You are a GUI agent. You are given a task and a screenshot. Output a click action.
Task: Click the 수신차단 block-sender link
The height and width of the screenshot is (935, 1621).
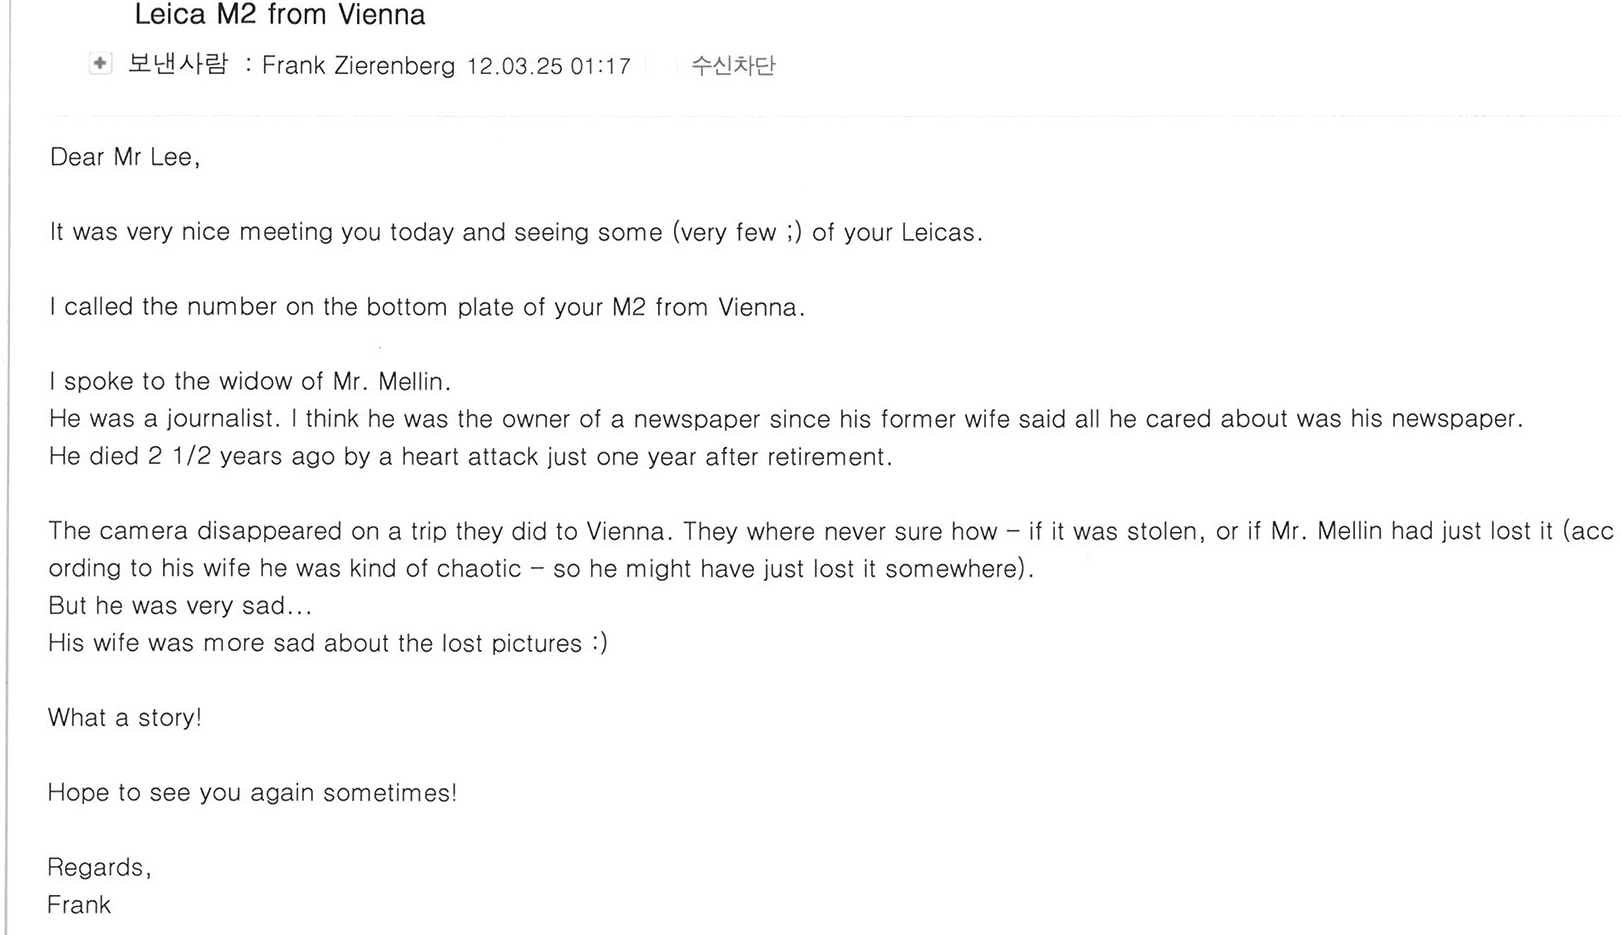733,66
